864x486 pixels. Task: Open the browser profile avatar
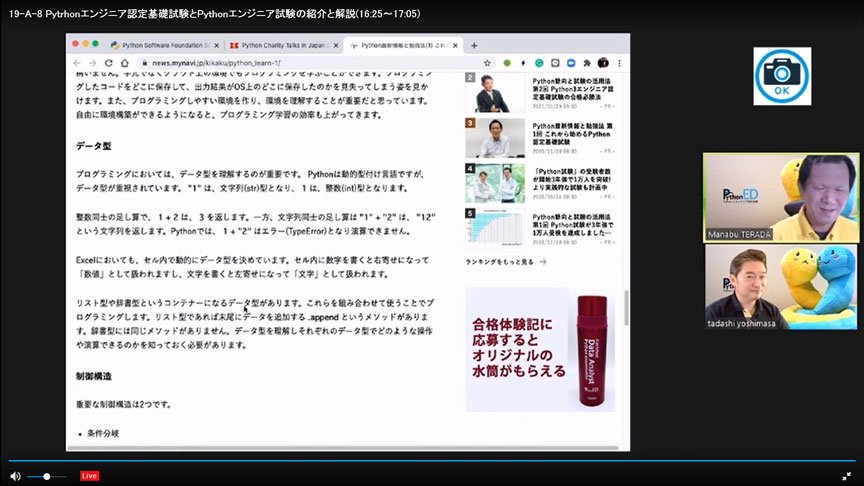pos(603,63)
